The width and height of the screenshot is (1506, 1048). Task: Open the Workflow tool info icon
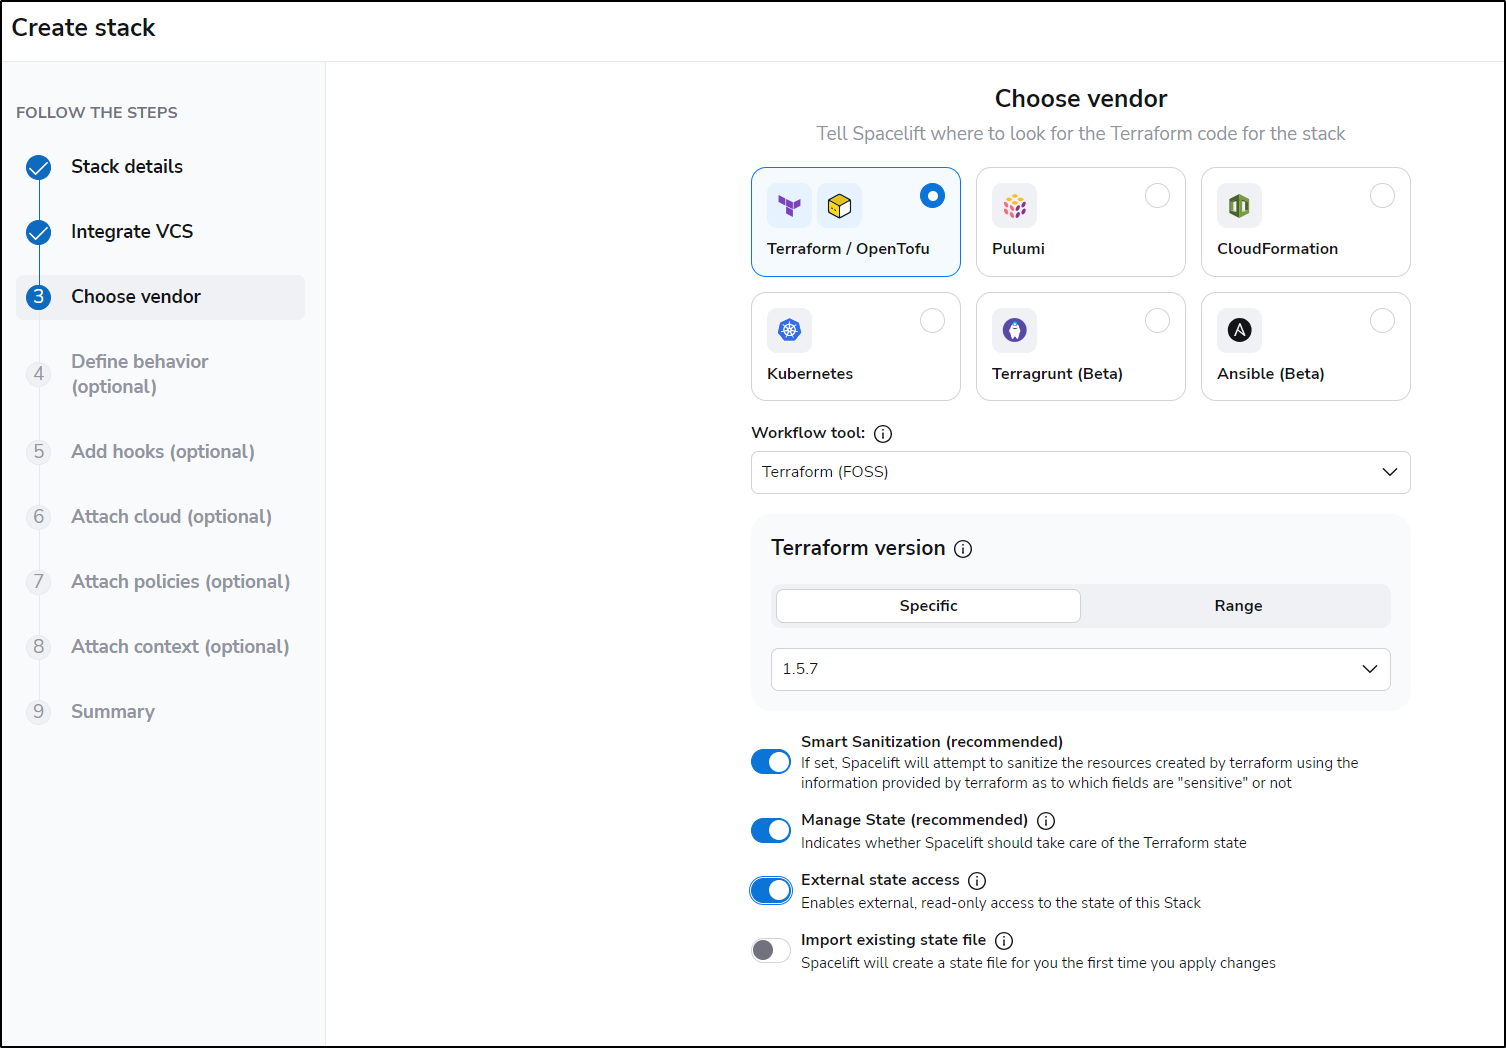(x=883, y=434)
